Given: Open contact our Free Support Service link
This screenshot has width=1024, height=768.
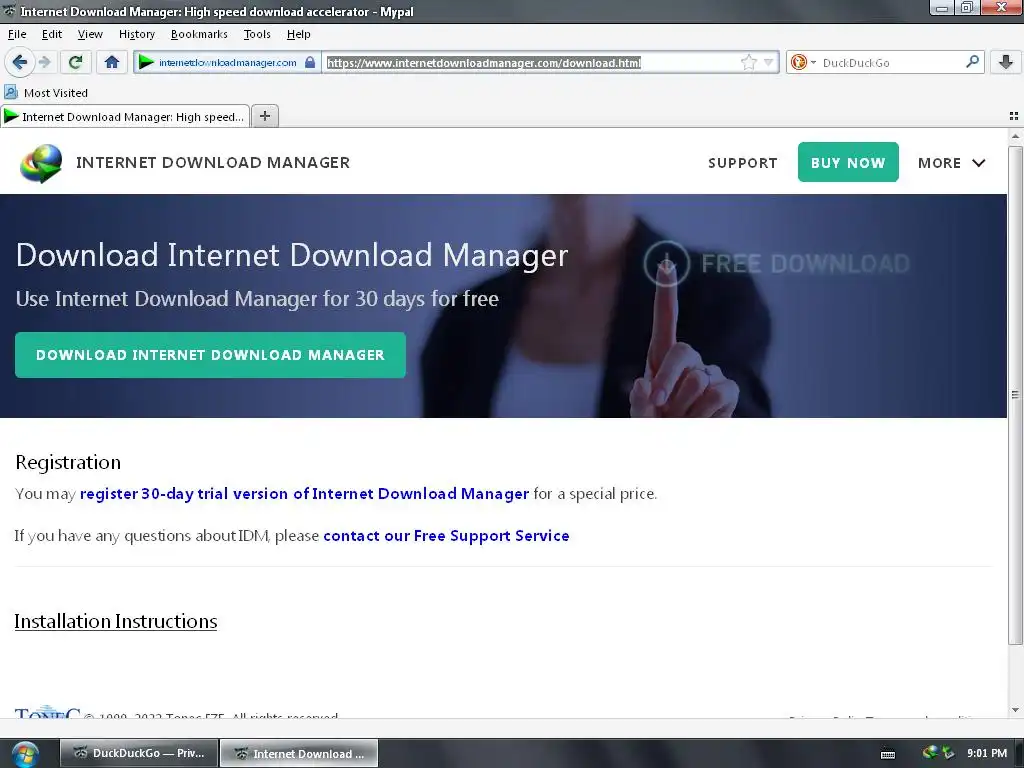Looking at the screenshot, I should [446, 536].
